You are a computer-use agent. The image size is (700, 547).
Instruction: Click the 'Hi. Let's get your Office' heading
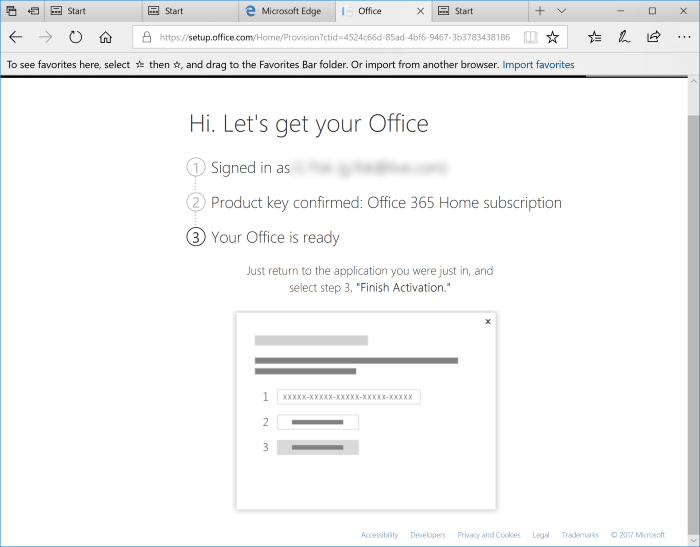[x=308, y=124]
